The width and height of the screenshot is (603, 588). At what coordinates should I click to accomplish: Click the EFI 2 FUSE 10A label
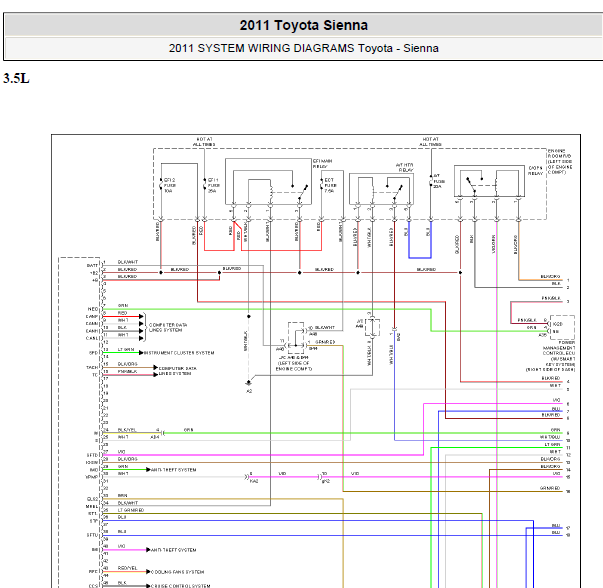pos(170,185)
